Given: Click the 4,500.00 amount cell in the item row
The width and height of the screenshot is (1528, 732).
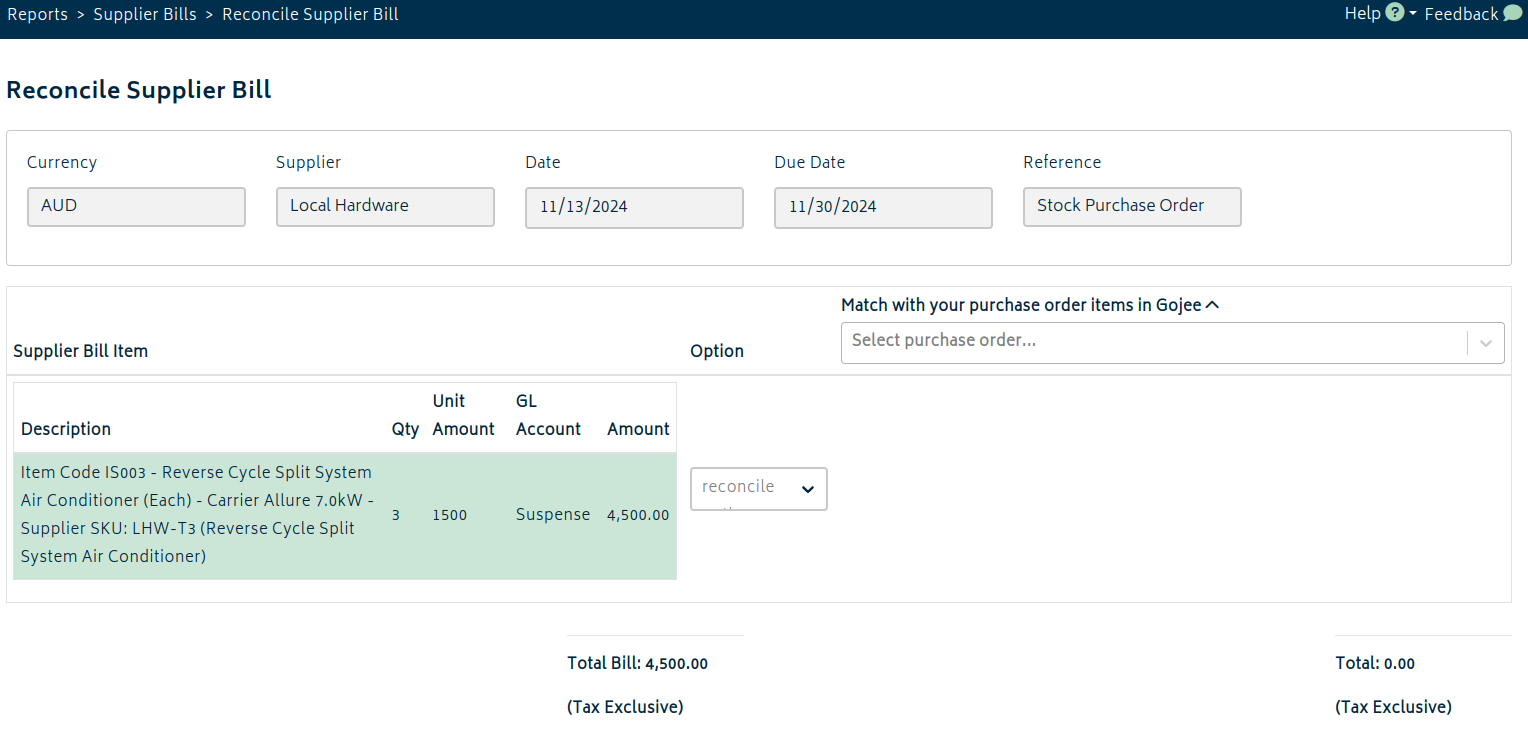Looking at the screenshot, I should (x=638, y=516).
